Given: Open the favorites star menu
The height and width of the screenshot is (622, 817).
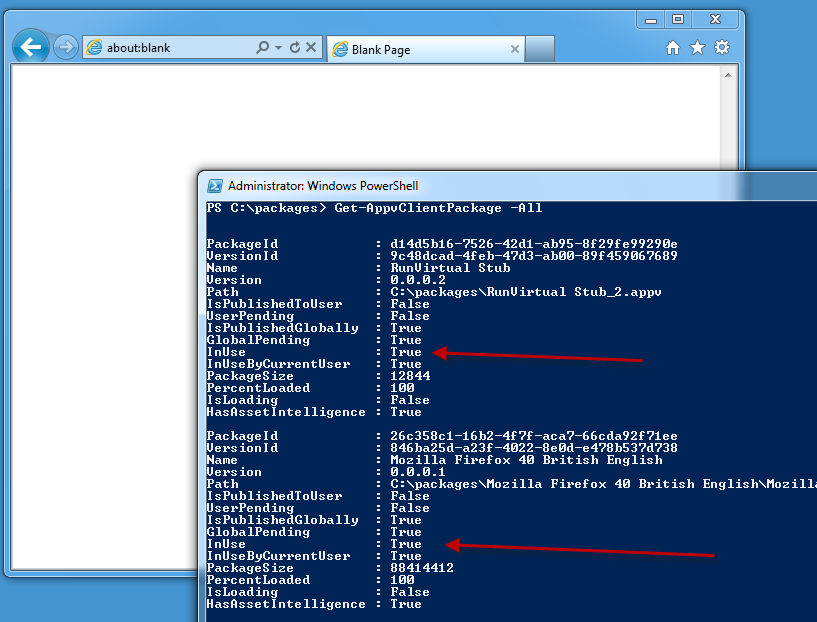Looking at the screenshot, I should coord(697,48).
